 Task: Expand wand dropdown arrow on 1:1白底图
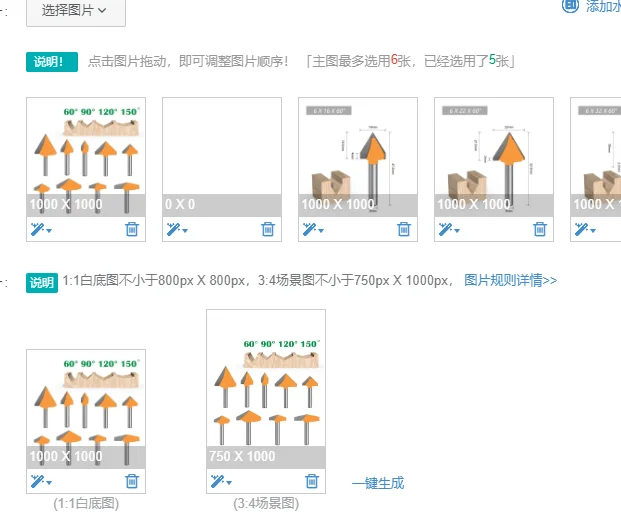[x=49, y=483]
